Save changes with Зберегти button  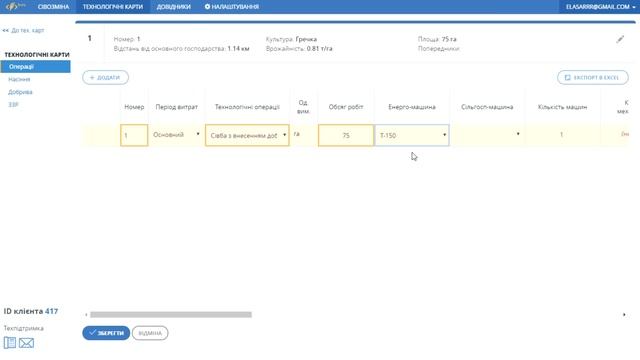[106, 333]
